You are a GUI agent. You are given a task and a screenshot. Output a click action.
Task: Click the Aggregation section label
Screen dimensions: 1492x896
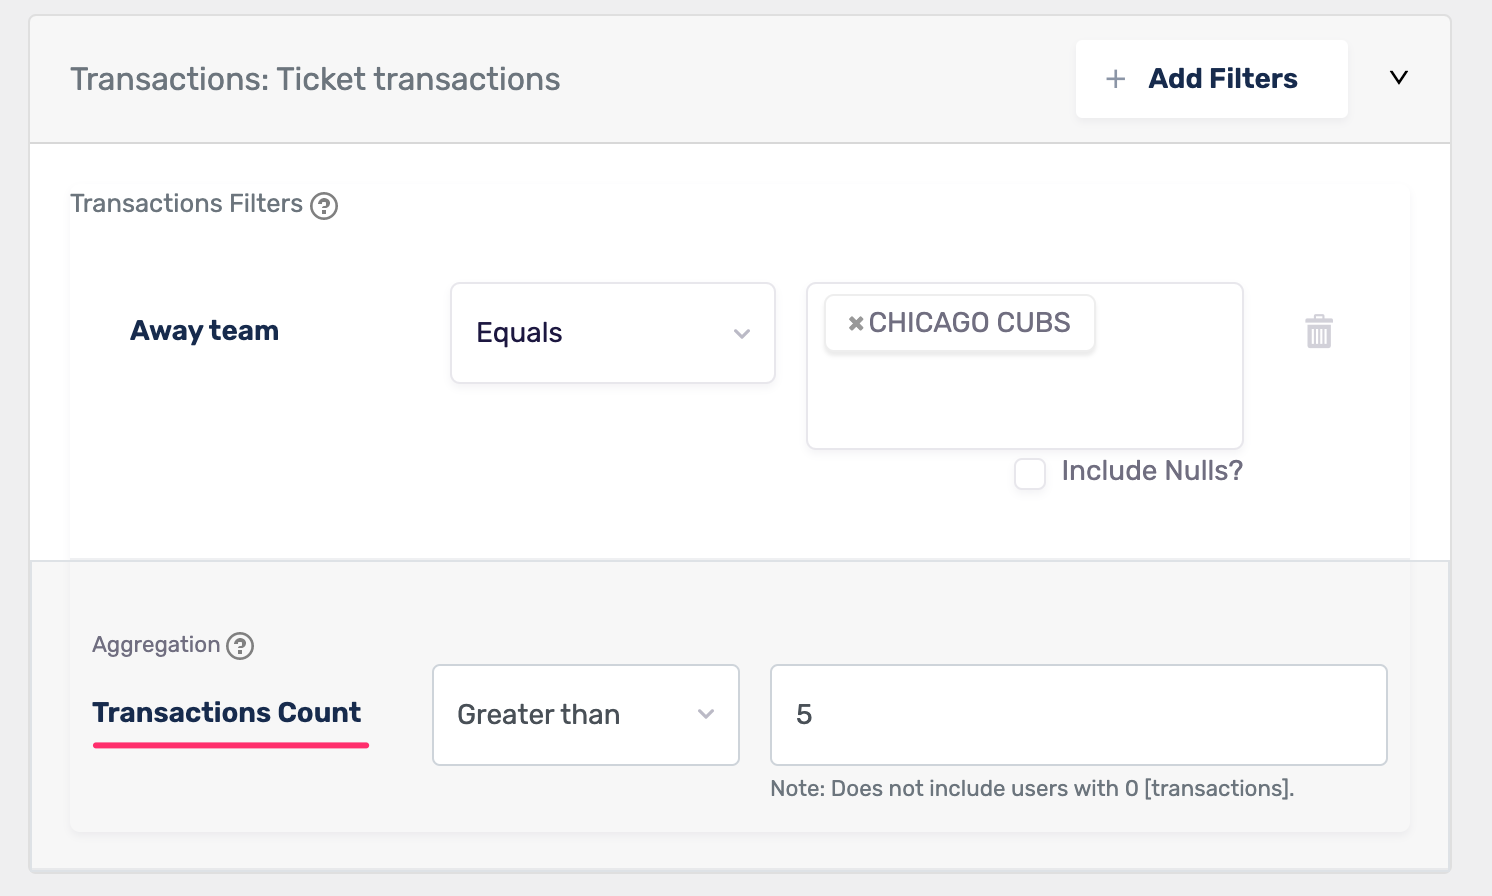click(x=156, y=645)
